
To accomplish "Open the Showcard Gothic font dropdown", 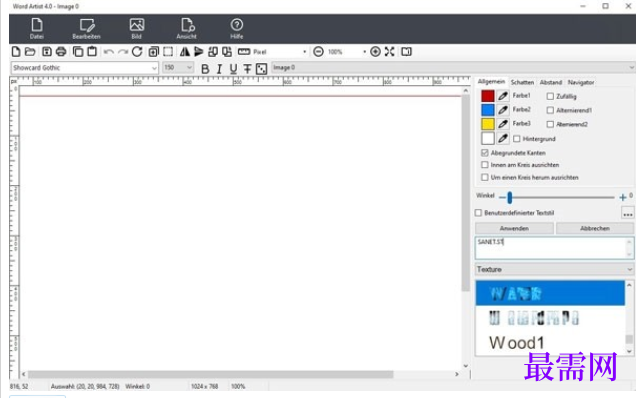I will click(x=84, y=68).
